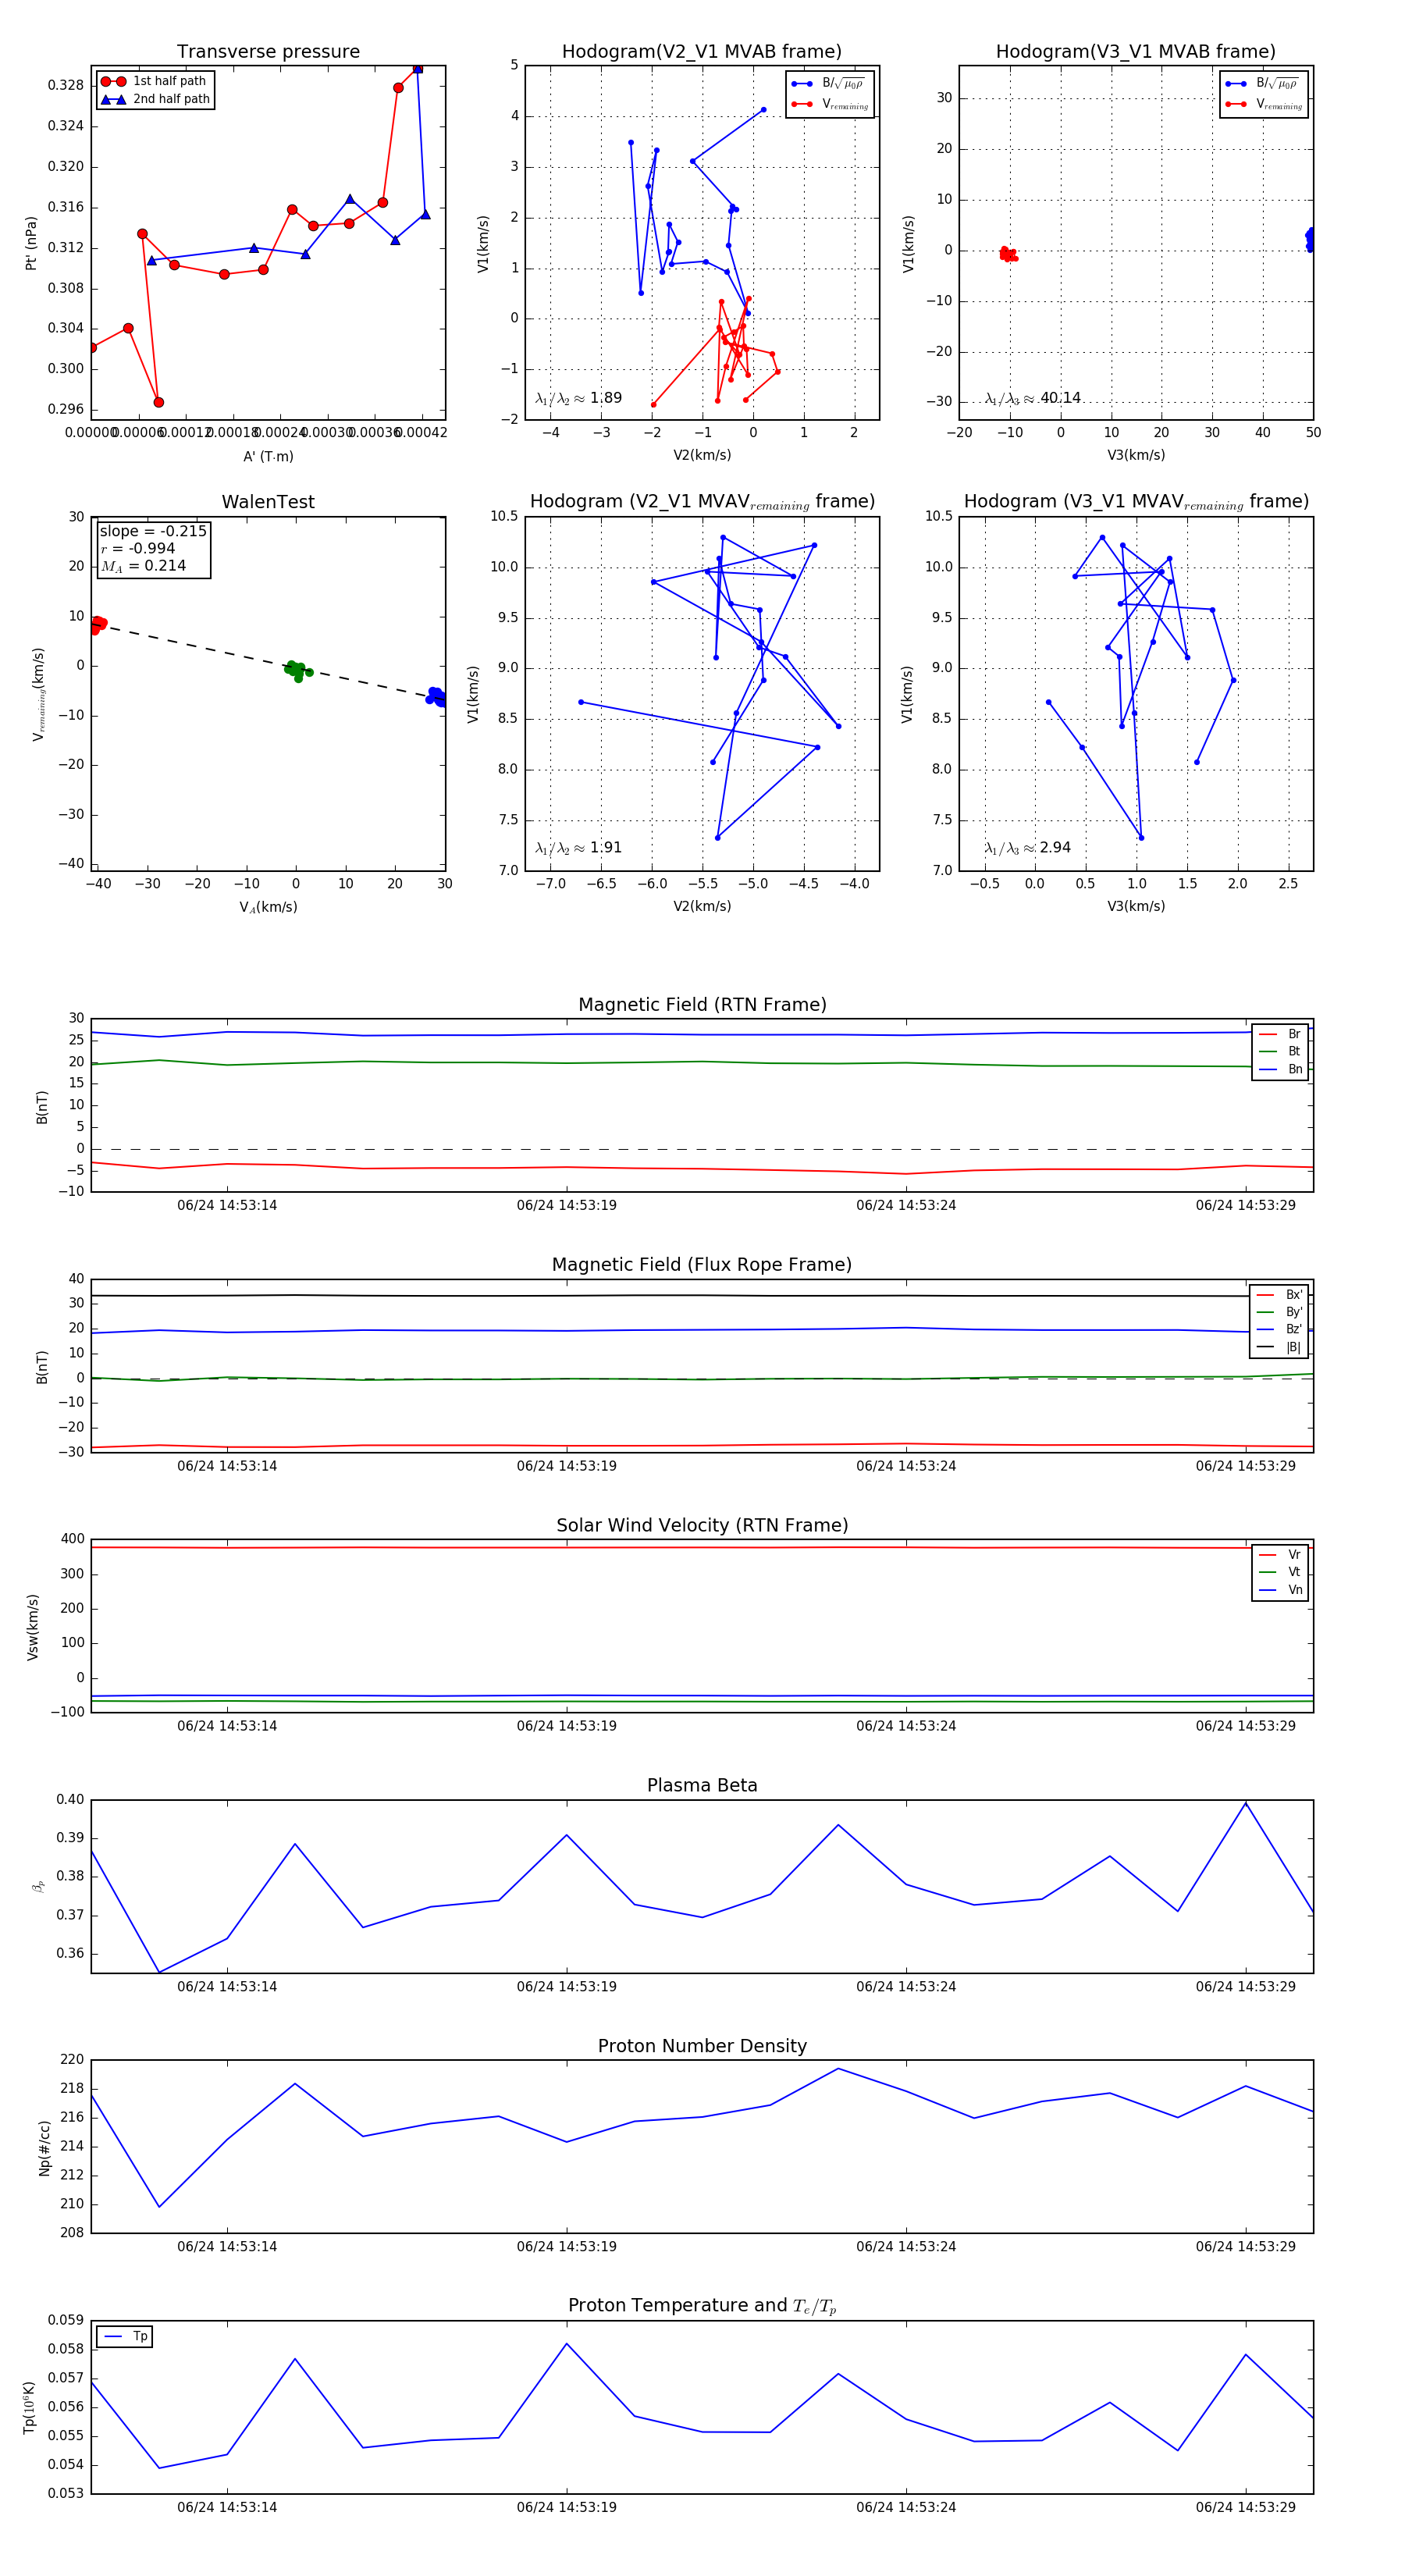
Task: Click the red point cluster in V3_V1 MVAB hodogram
Action: click(x=1008, y=255)
